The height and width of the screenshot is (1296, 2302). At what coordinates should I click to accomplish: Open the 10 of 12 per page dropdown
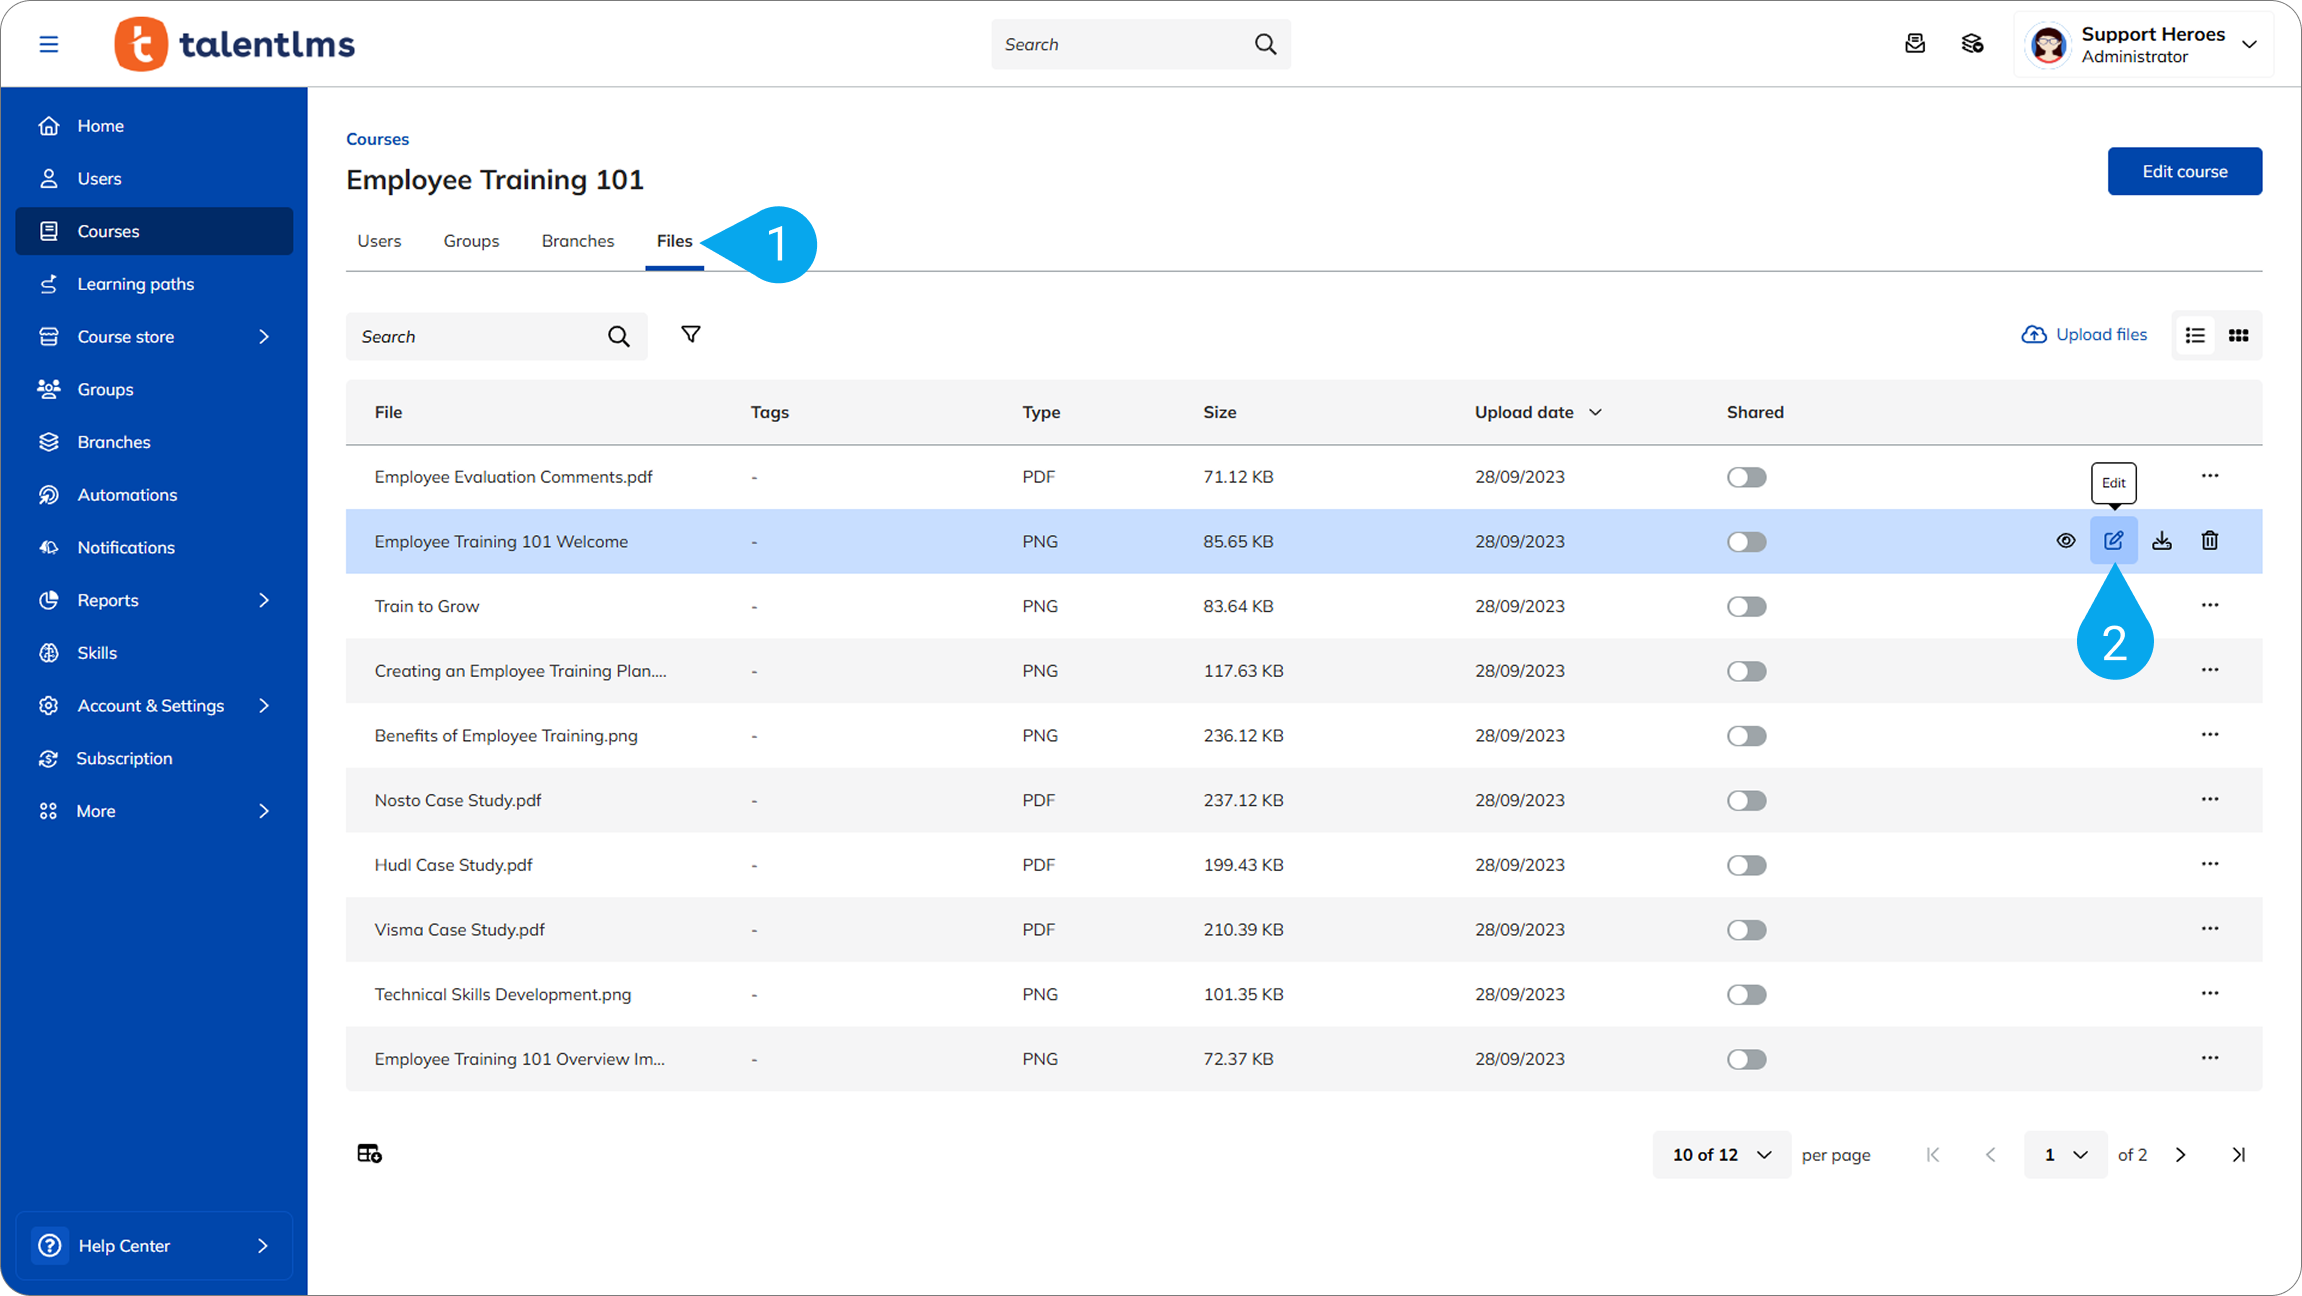point(1721,1155)
